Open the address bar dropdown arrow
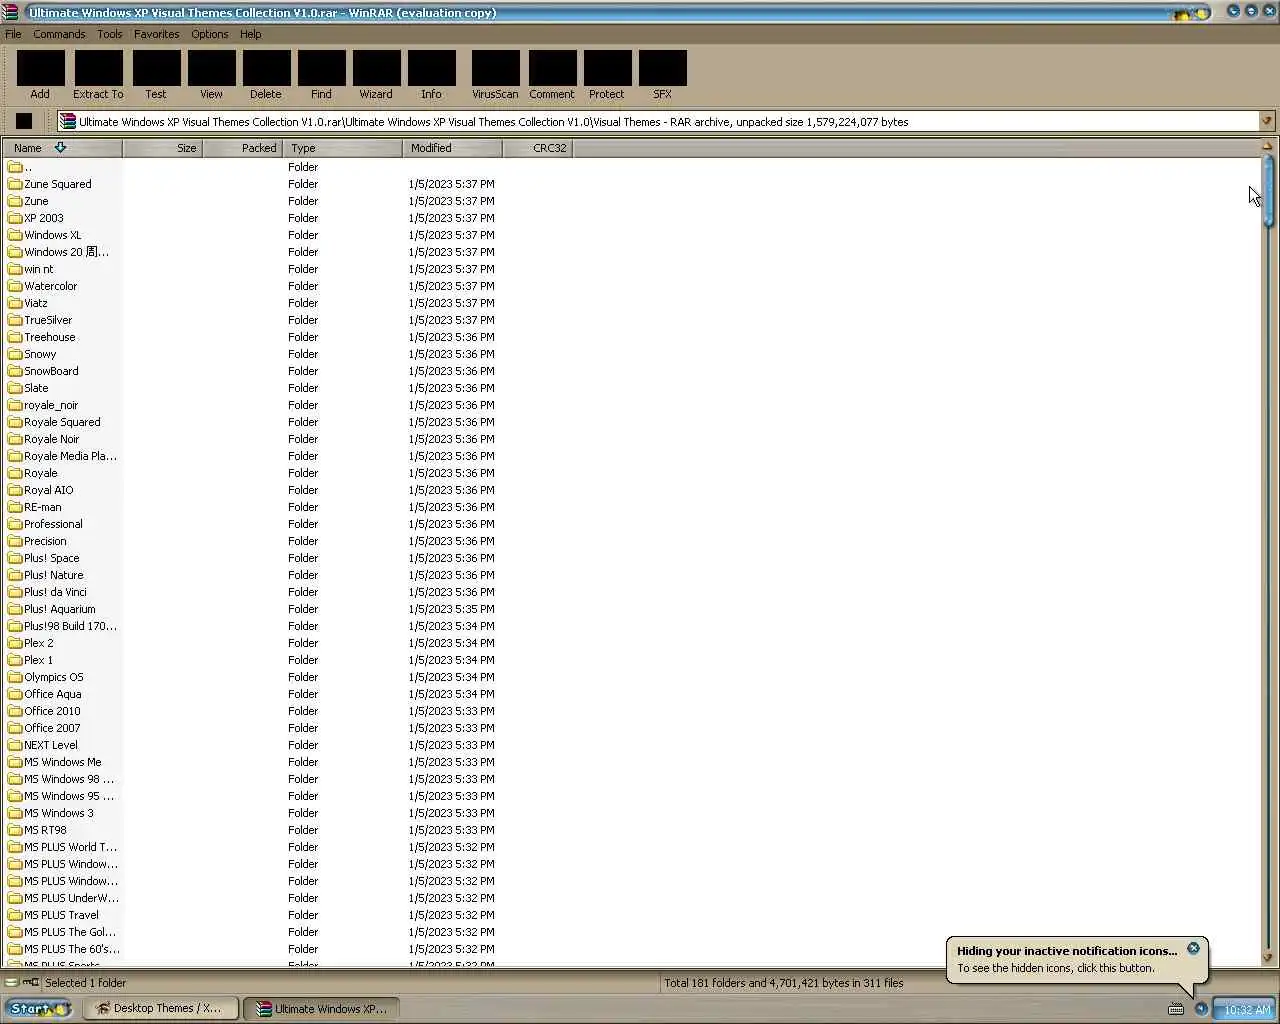Image resolution: width=1280 pixels, height=1024 pixels. click(1267, 121)
